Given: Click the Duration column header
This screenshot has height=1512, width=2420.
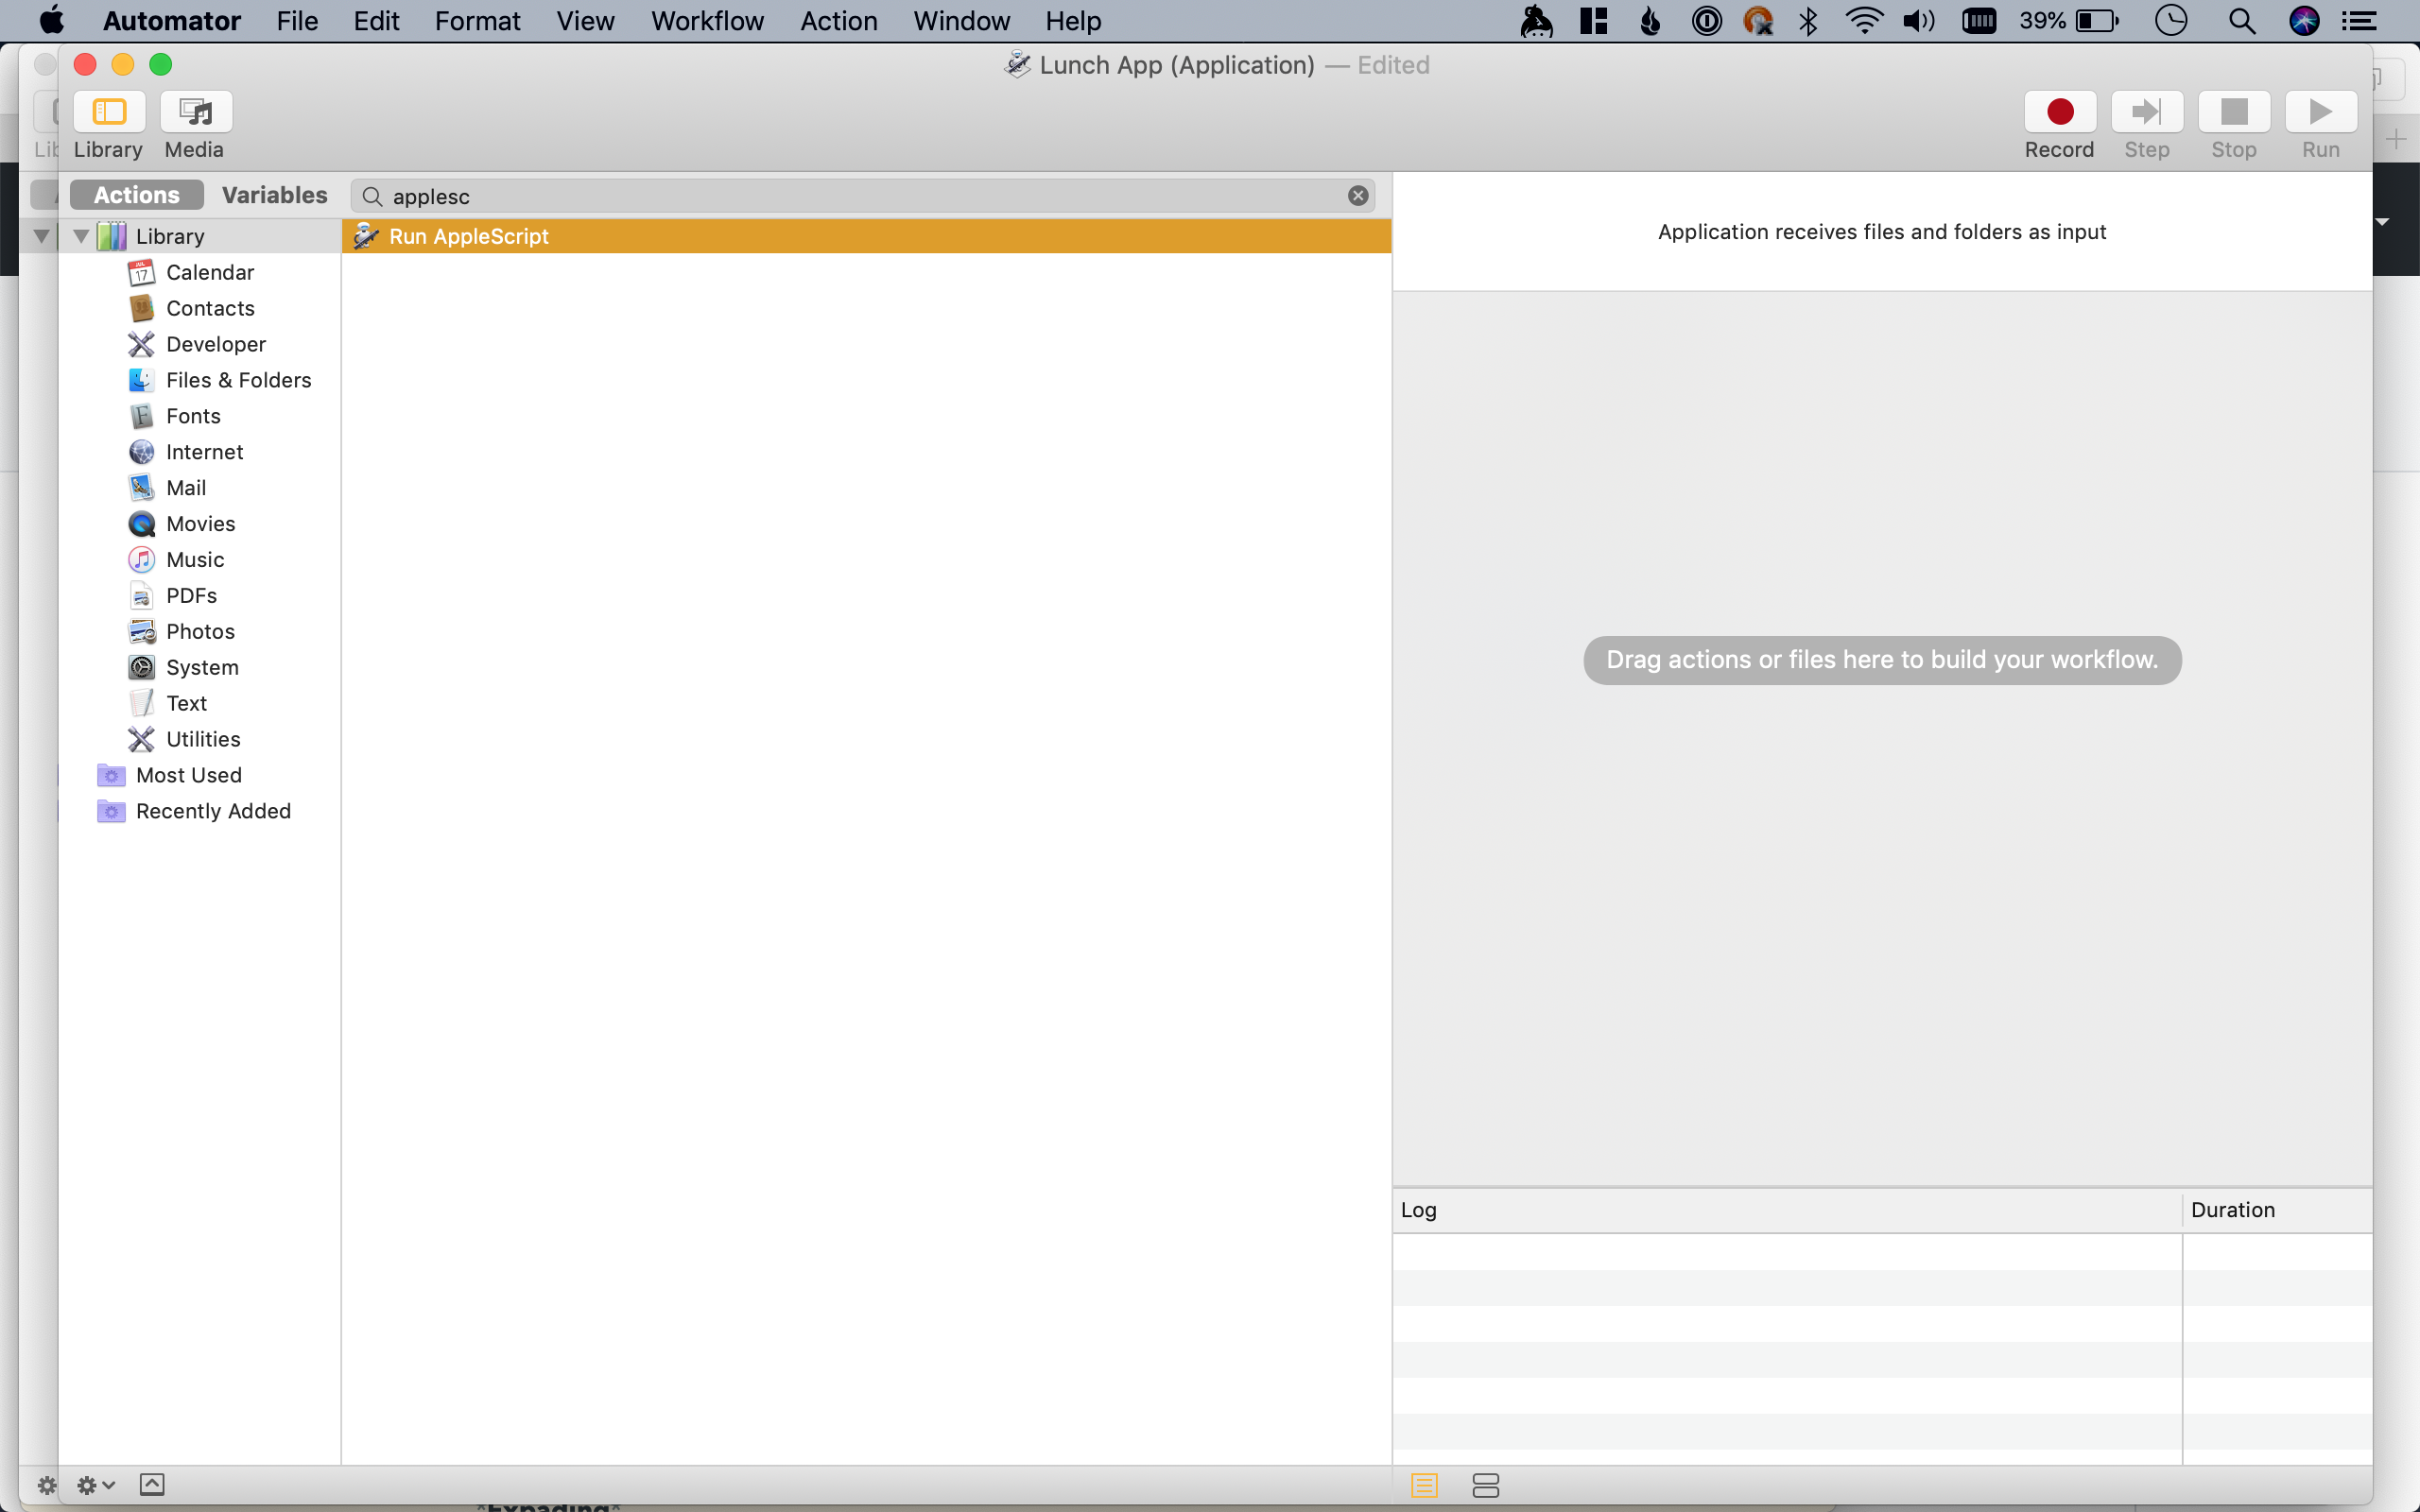Looking at the screenshot, I should click(x=2277, y=1210).
